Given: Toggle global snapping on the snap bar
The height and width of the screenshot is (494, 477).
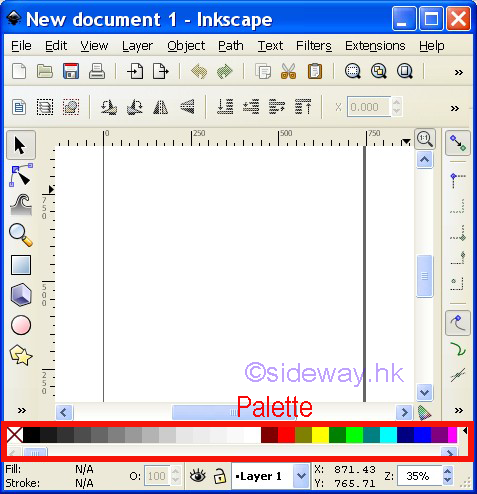Looking at the screenshot, I should tap(458, 143).
